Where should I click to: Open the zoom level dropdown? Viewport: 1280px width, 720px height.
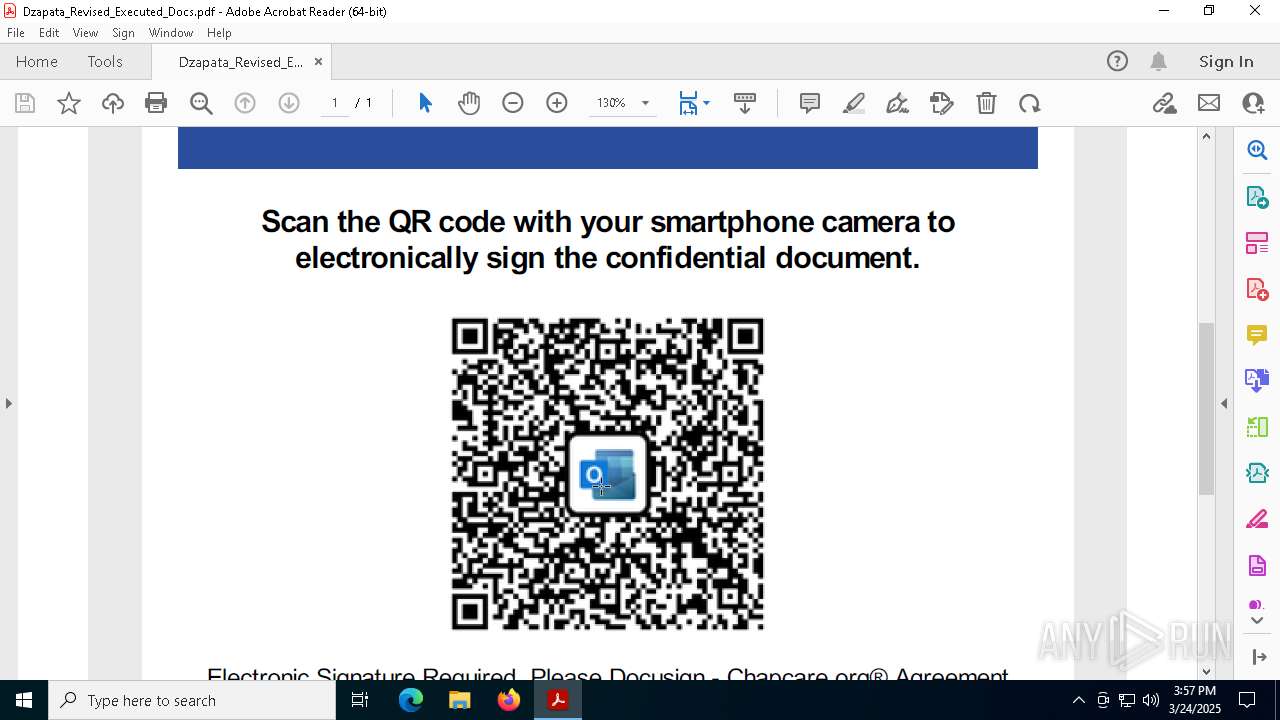645,103
